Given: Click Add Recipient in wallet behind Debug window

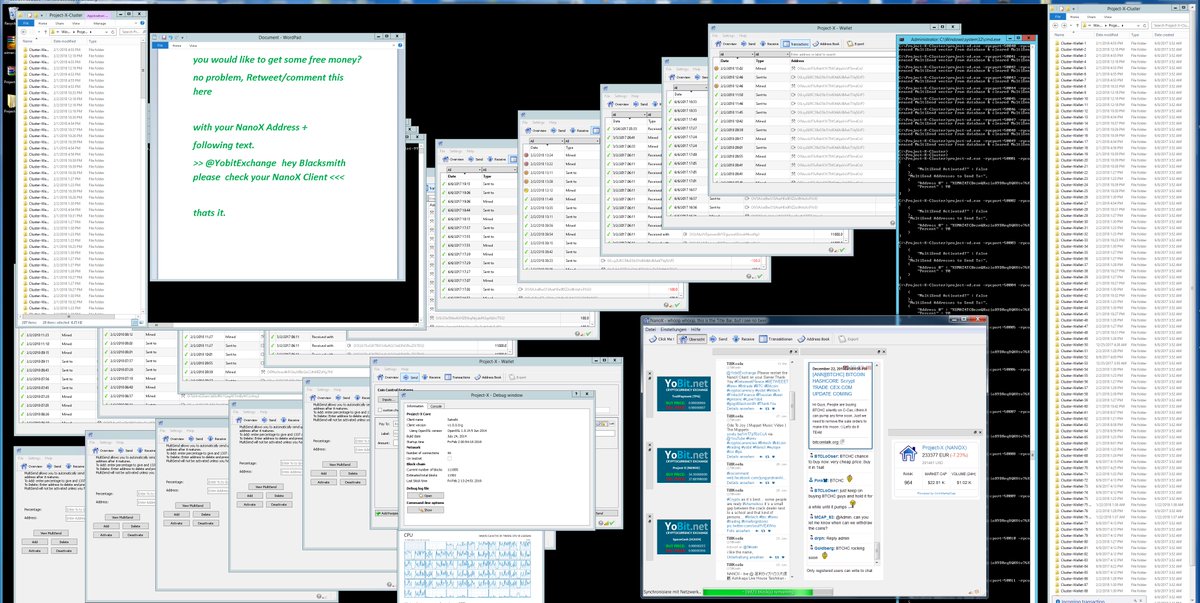Looking at the screenshot, I should (386, 513).
